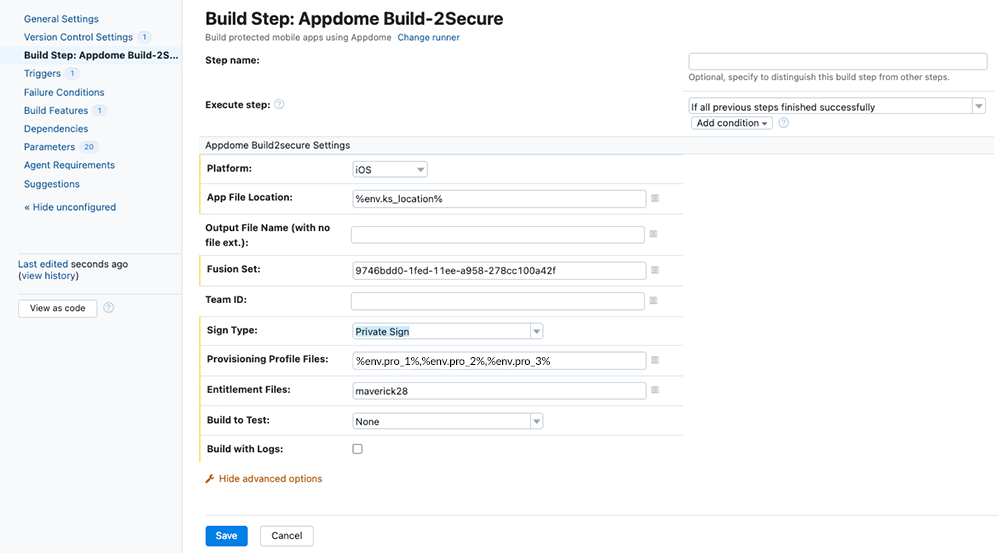Open the Execute step condition dropdown
Image resolution: width=1000 pixels, height=553 pixels.
[837, 107]
